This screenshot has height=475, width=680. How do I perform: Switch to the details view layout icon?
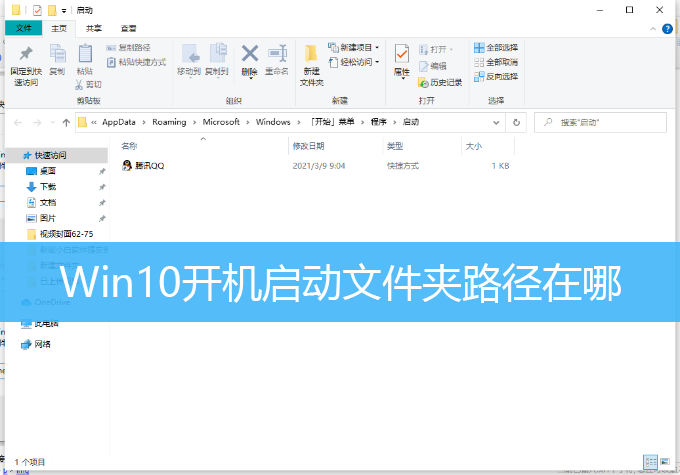pyautogui.click(x=650, y=462)
